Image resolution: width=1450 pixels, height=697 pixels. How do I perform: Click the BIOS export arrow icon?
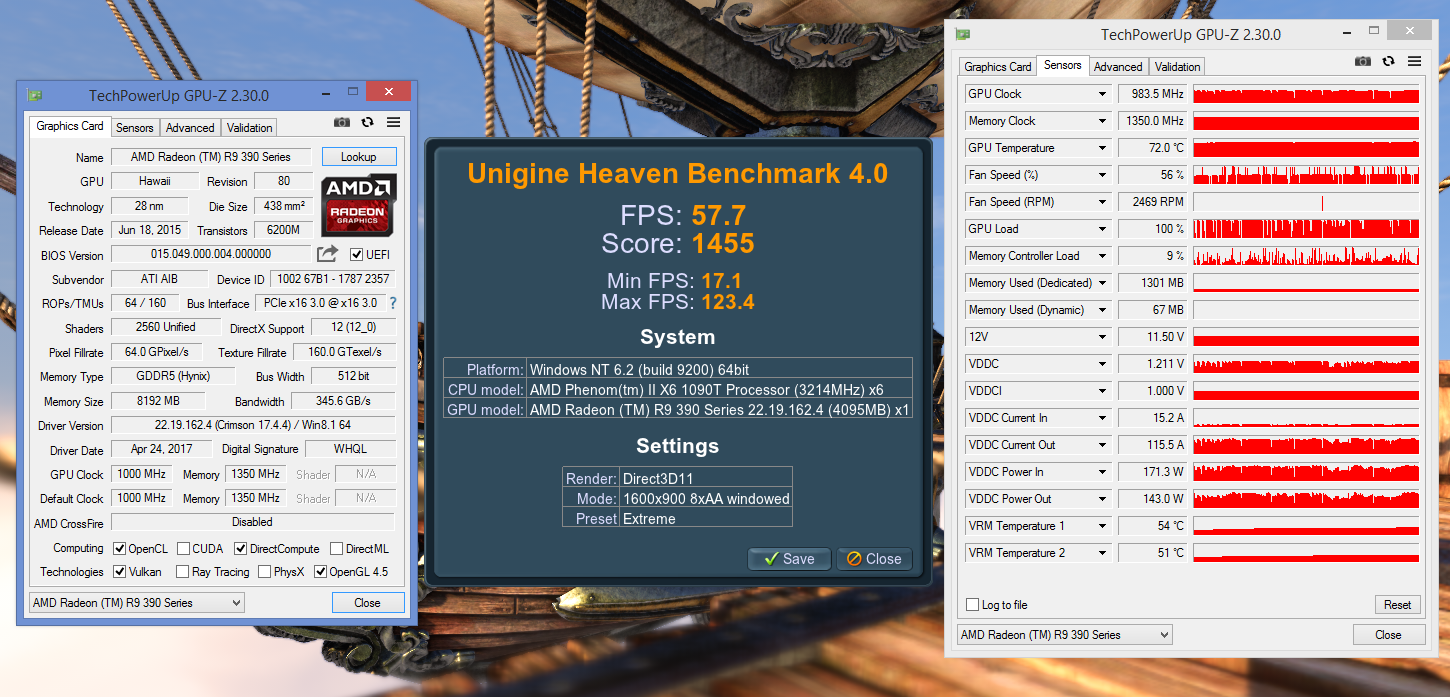coord(328,254)
